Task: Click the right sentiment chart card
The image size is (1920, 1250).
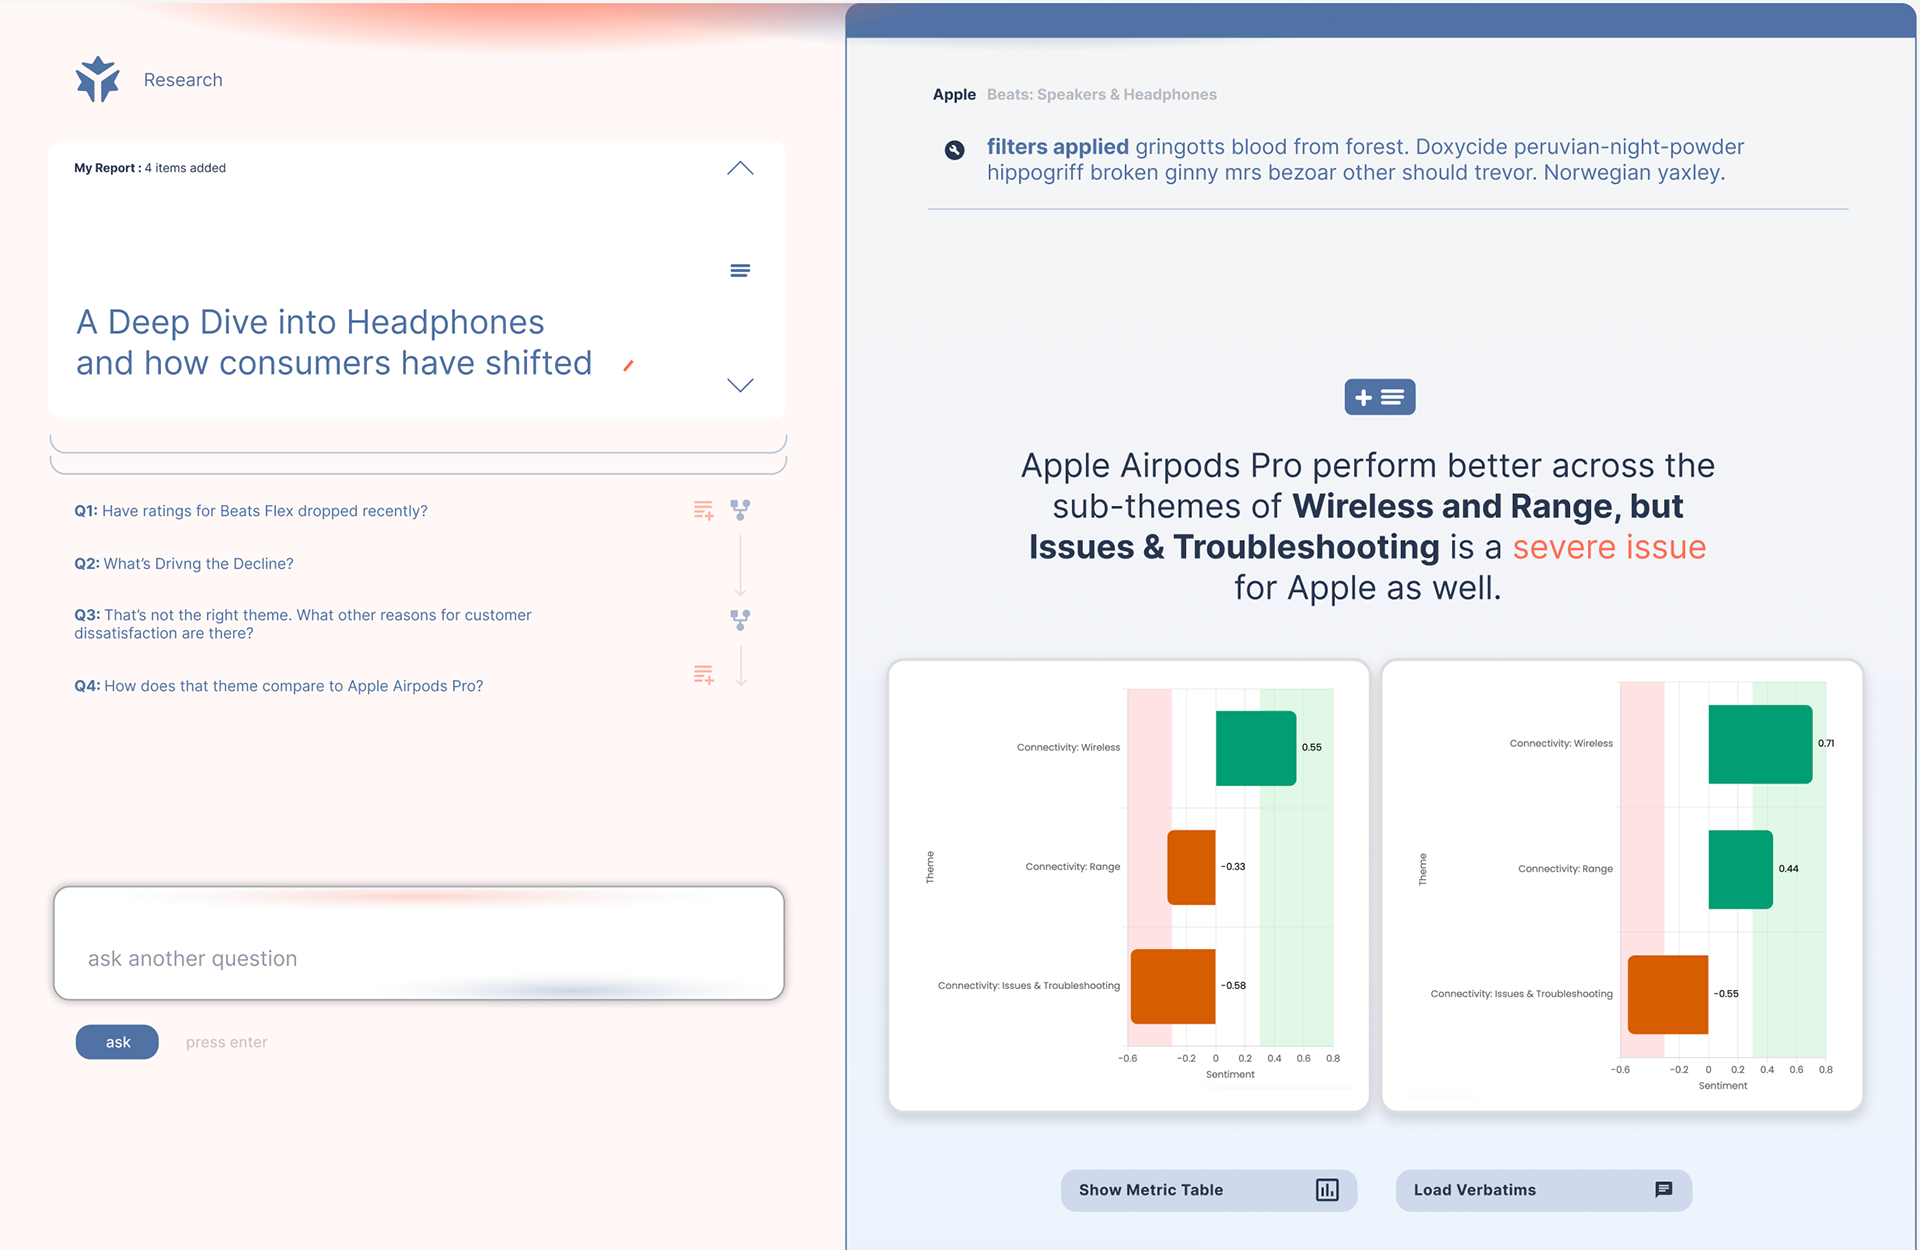Action: tap(1622, 885)
